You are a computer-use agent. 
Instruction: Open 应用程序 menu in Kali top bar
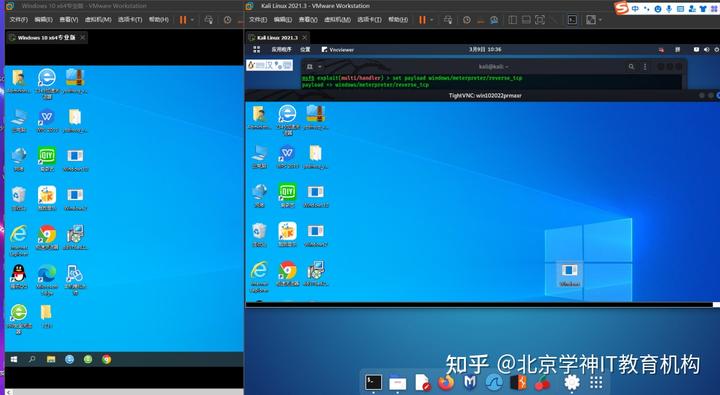point(281,49)
